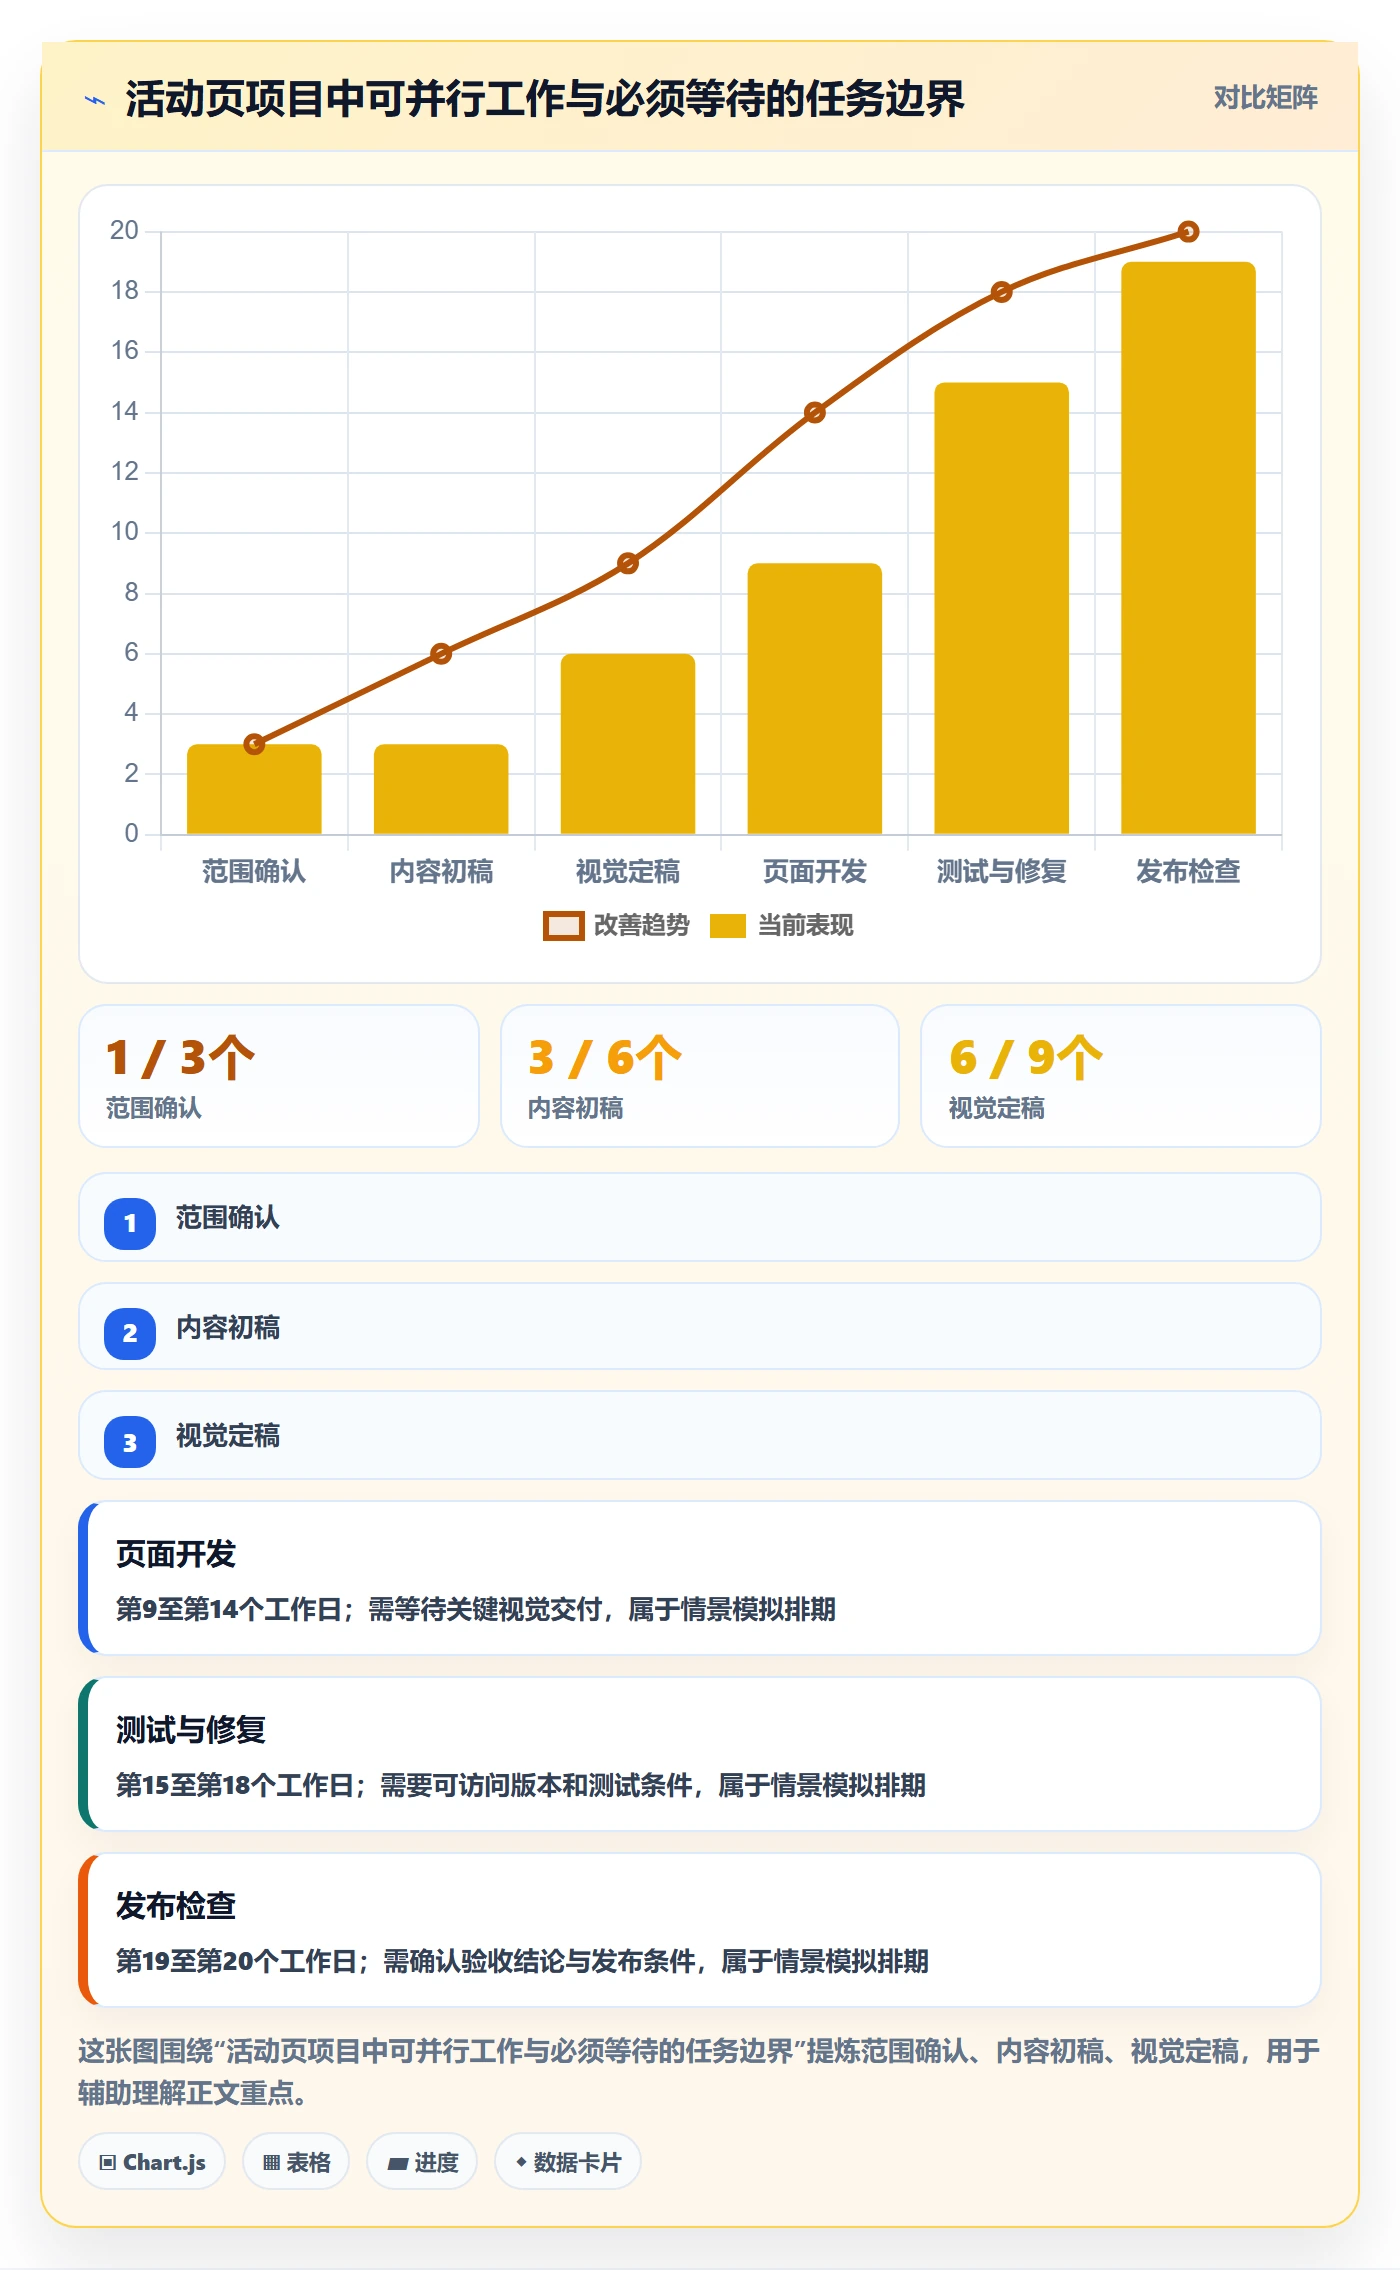Click the main title 活动页项目中可并行工作
Image resolution: width=1400 pixels, height=2270 pixels.
click(544, 99)
